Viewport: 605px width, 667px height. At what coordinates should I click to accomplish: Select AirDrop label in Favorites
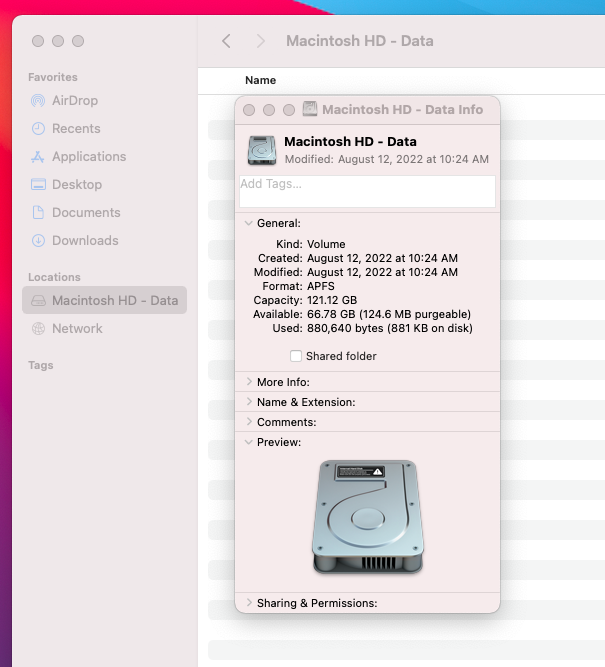[x=75, y=101]
